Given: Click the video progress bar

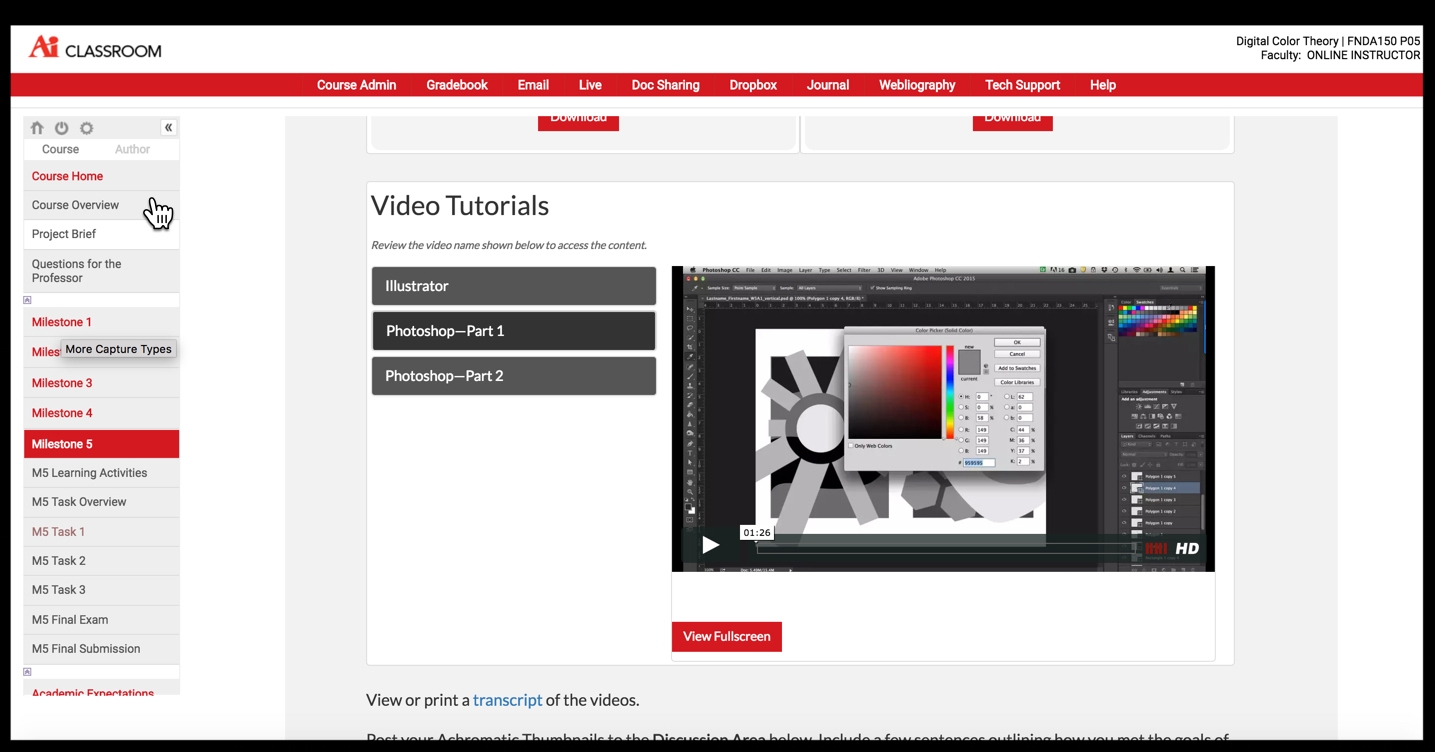Looking at the screenshot, I should [946, 548].
